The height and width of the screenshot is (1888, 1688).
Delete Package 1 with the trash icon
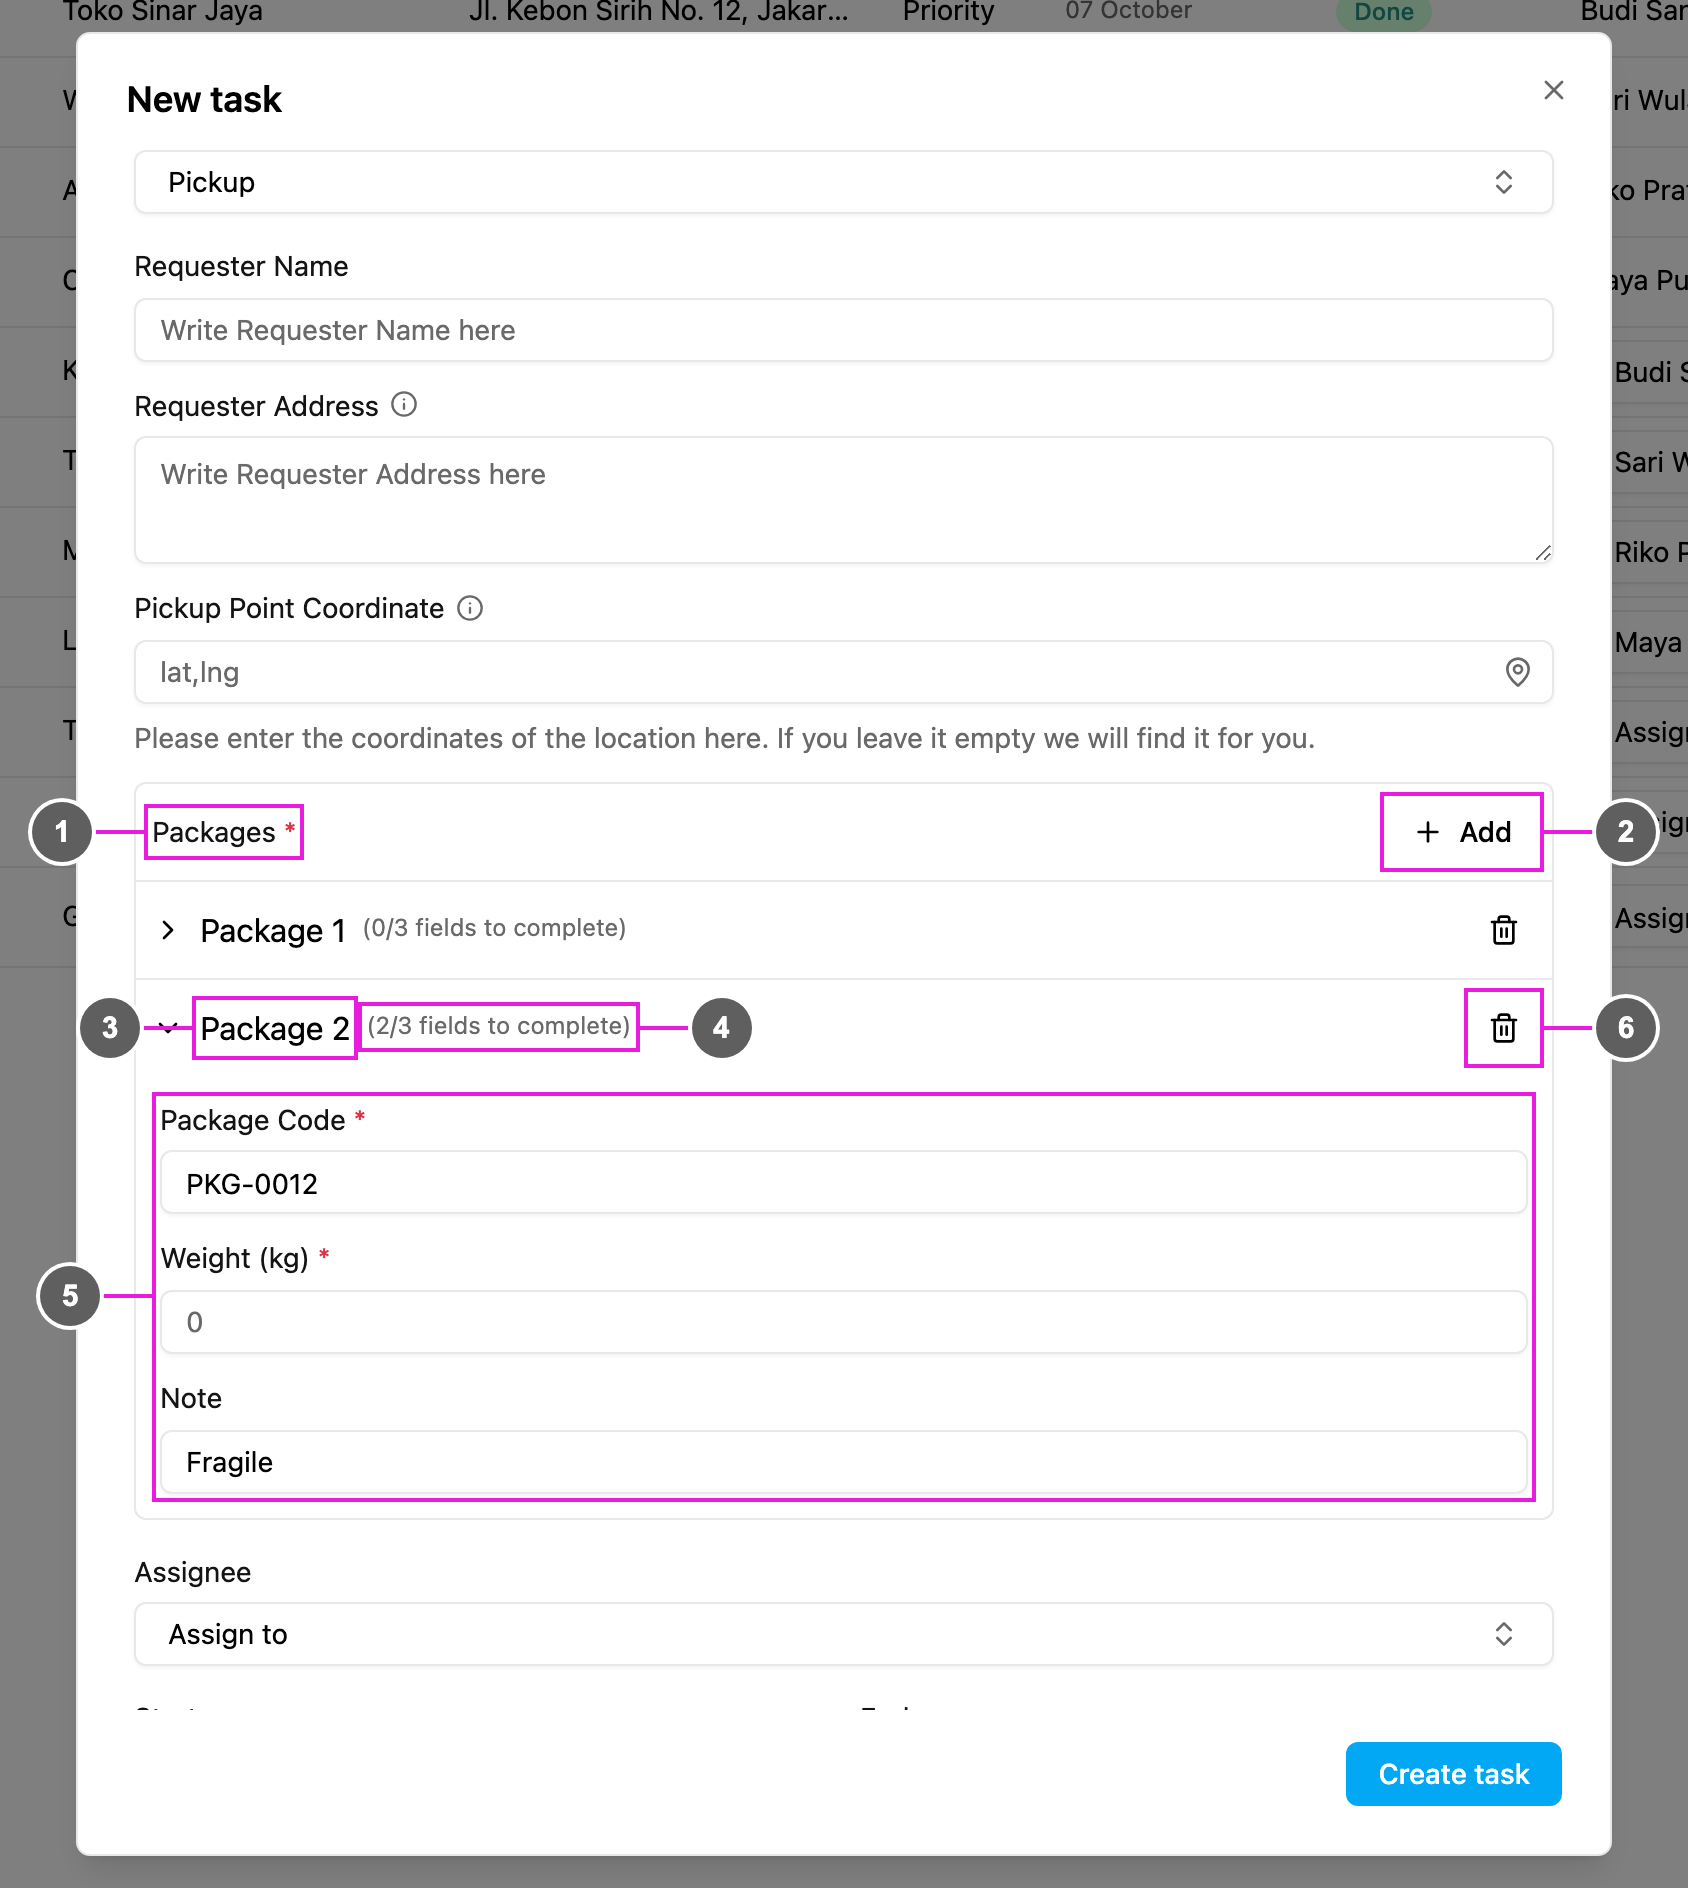pyautogui.click(x=1503, y=930)
